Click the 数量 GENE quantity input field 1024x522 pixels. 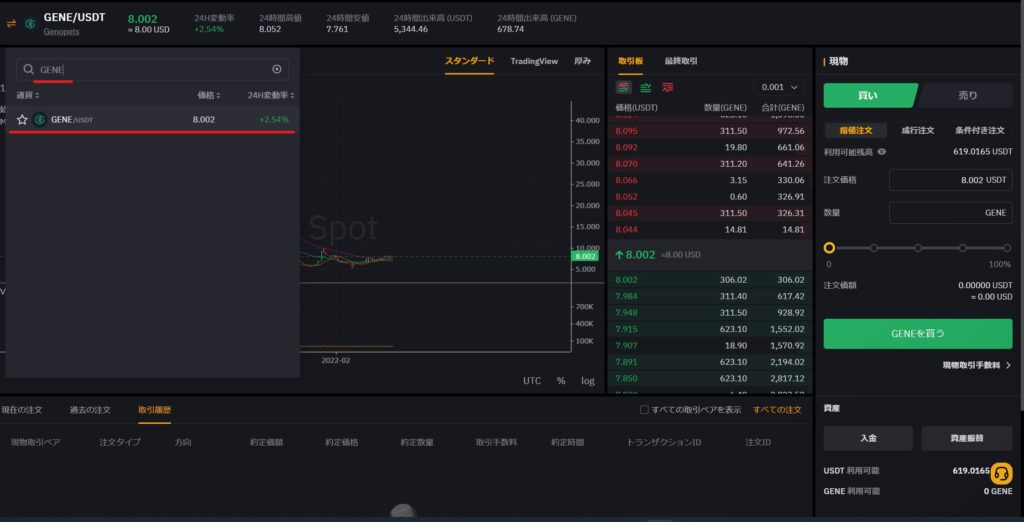tap(951, 212)
